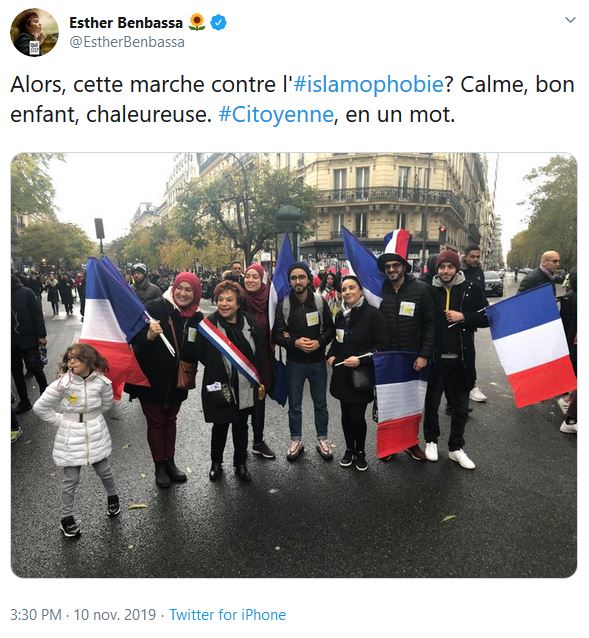
Task: Click the corner building with balconies in photo
Action: tap(390, 203)
